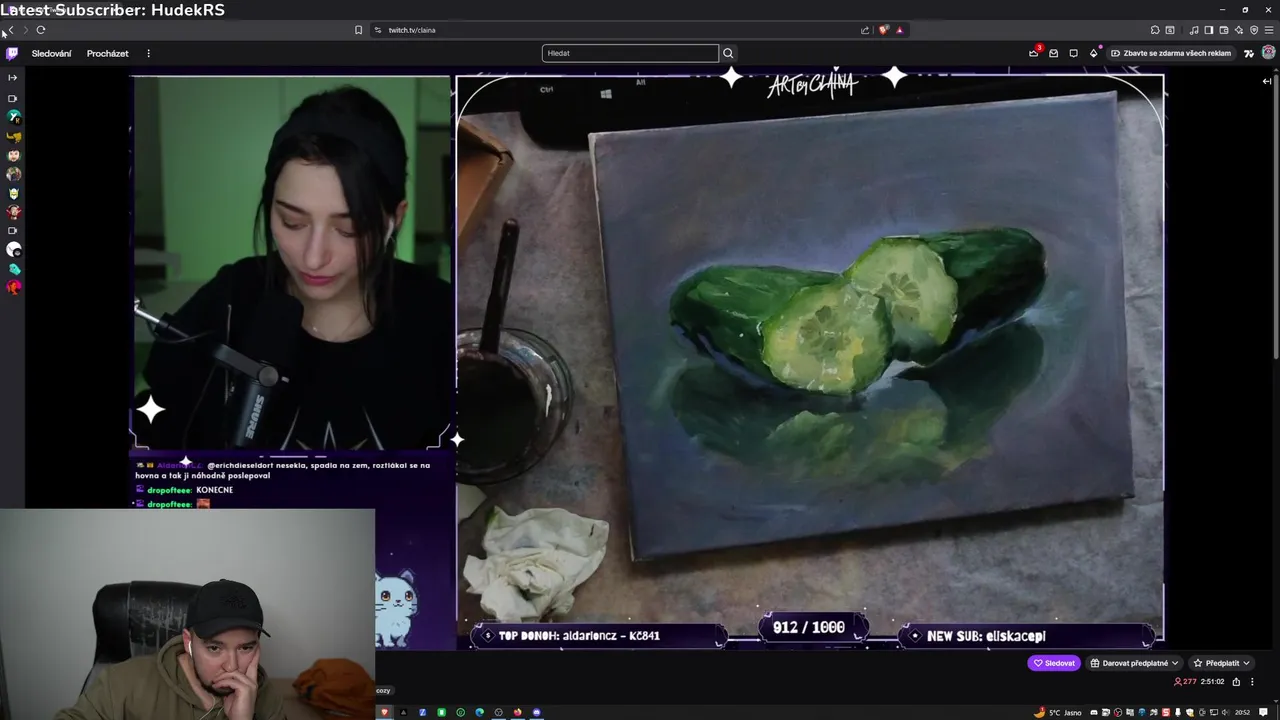
Task: Open Twitch notifications with the red badge
Action: click(1034, 53)
